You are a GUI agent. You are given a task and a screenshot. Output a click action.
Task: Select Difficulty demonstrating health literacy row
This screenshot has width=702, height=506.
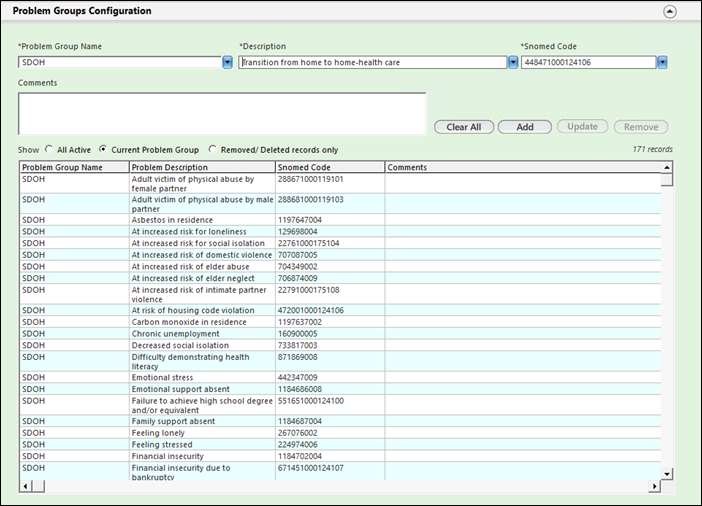tap(340, 362)
